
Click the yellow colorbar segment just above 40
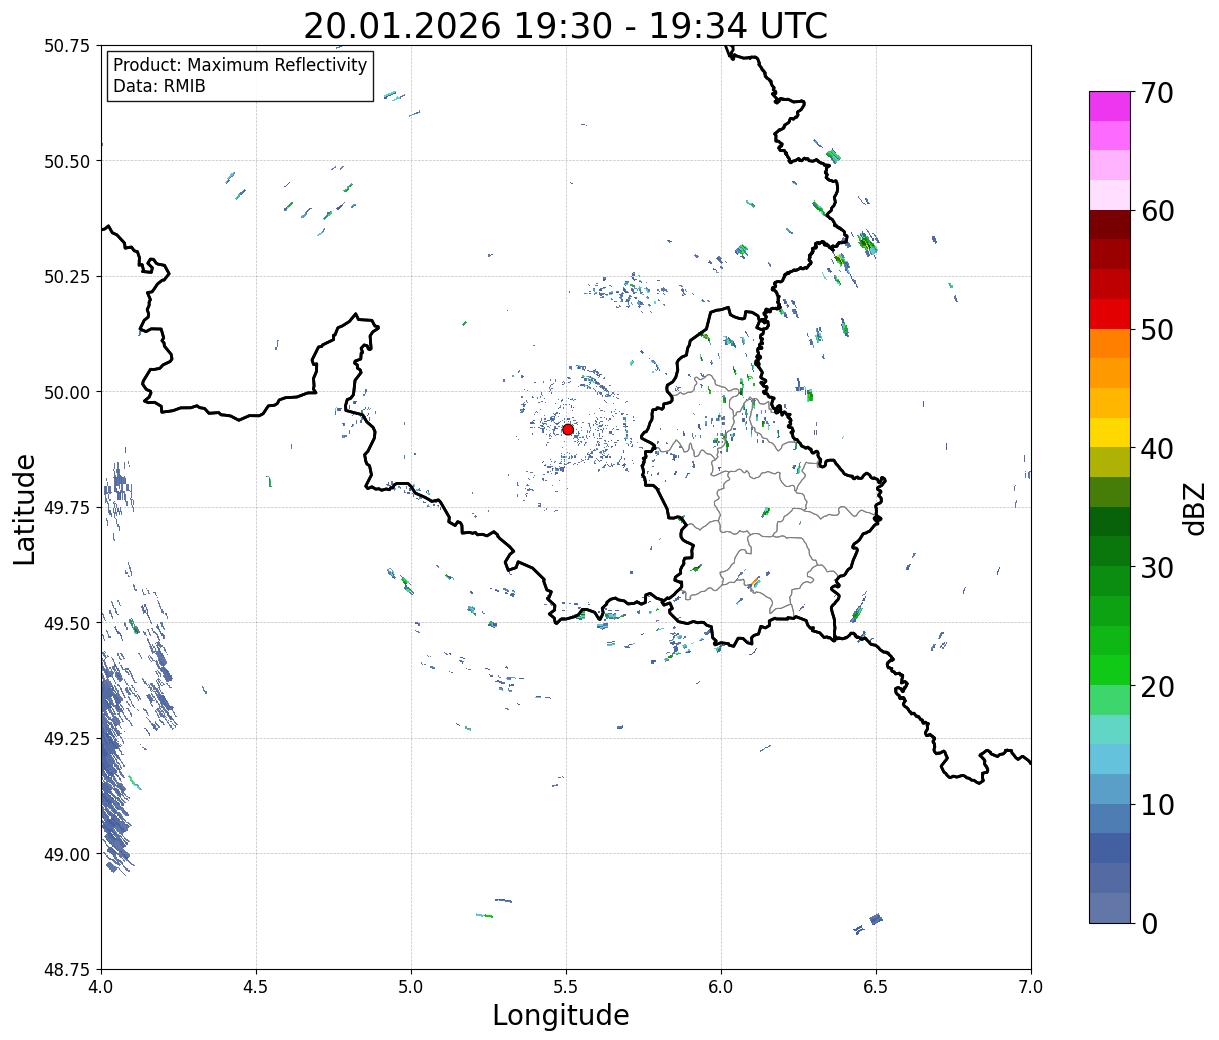pyautogui.click(x=1110, y=432)
